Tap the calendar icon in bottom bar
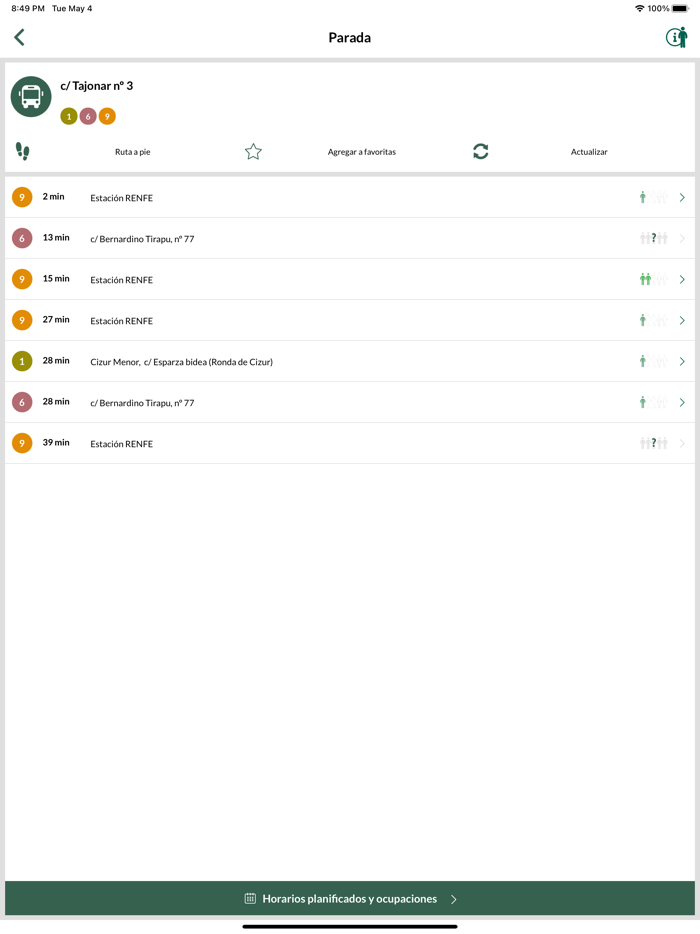Viewport: 700px width, 934px height. click(x=250, y=899)
